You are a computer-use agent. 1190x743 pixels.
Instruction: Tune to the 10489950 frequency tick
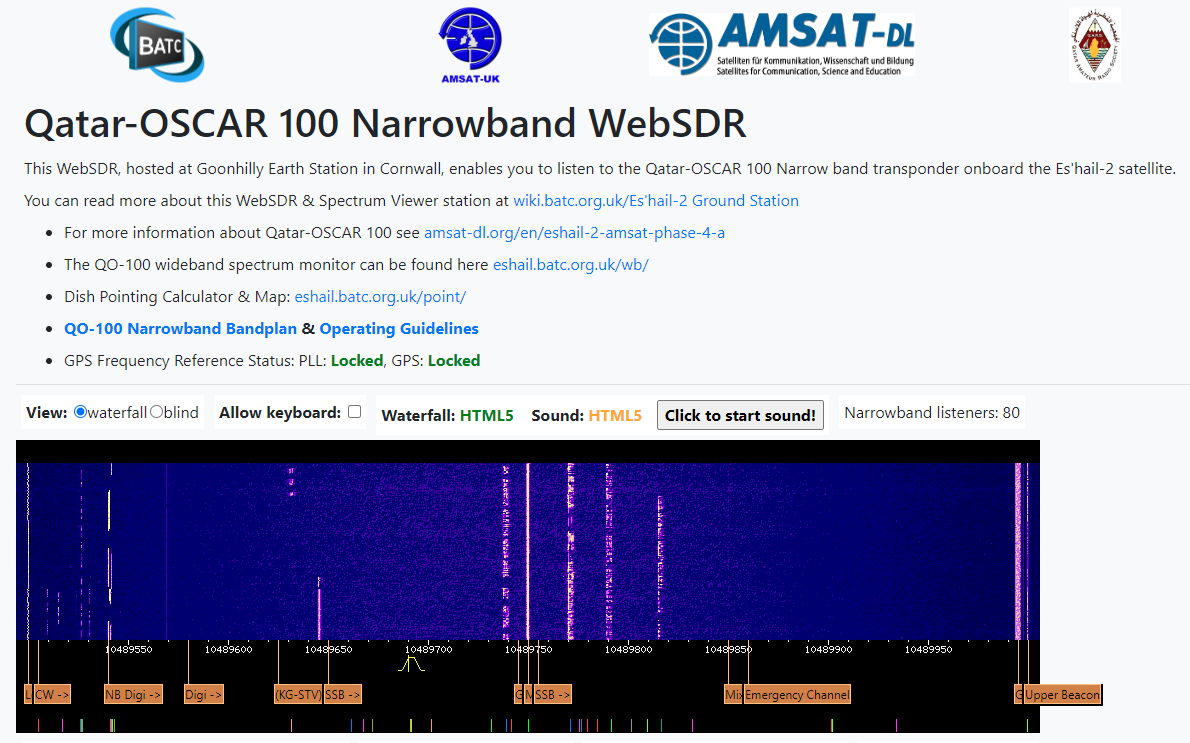(x=928, y=649)
